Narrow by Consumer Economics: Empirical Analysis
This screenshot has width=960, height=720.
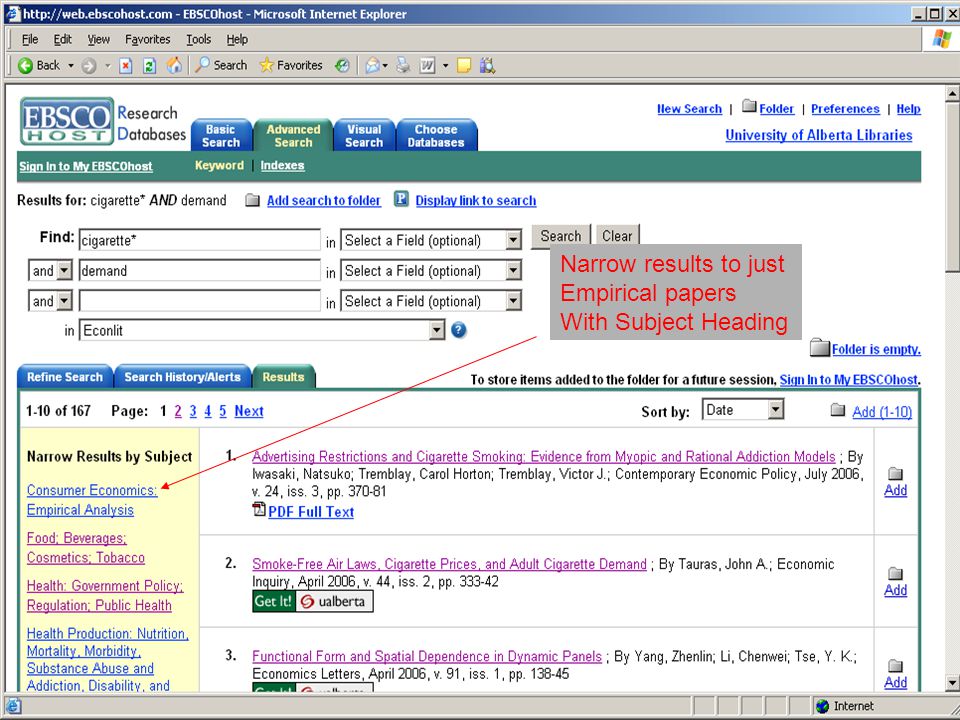(92, 500)
